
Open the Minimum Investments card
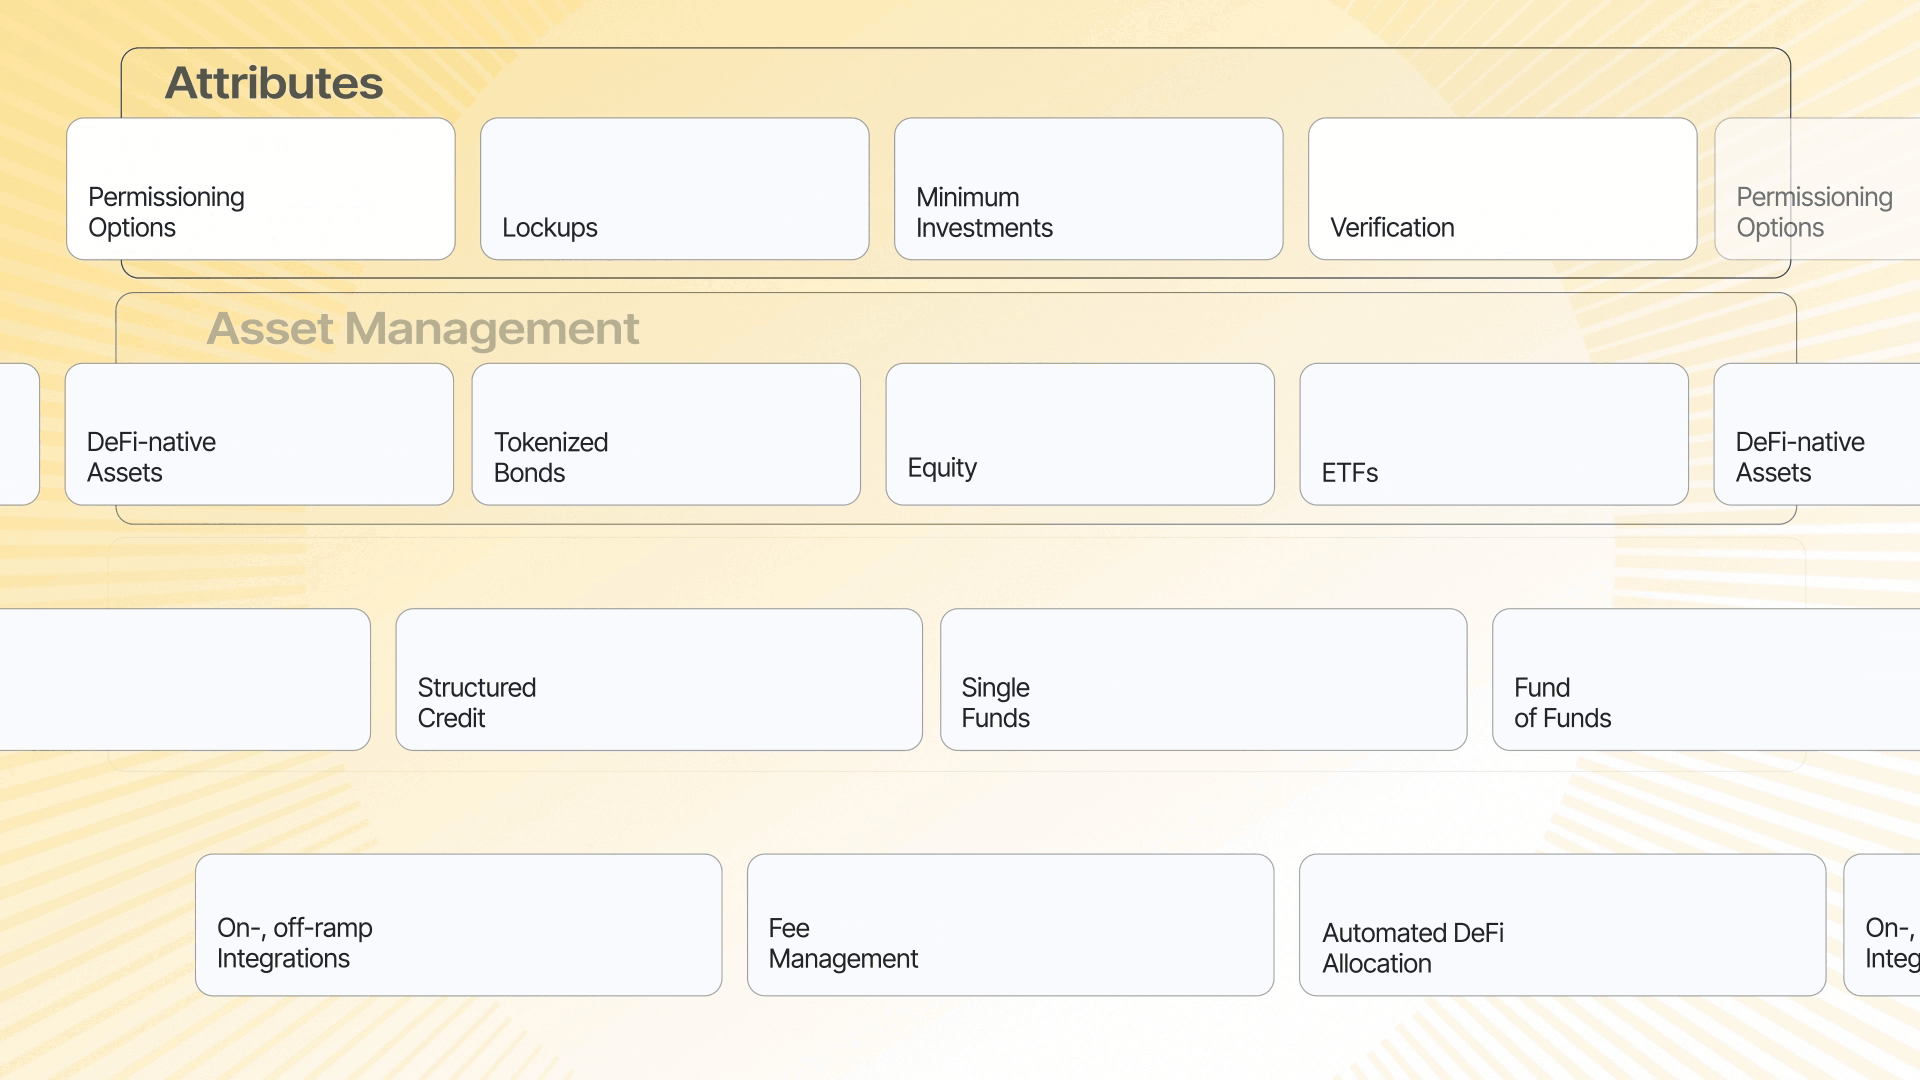[x=1088, y=189]
